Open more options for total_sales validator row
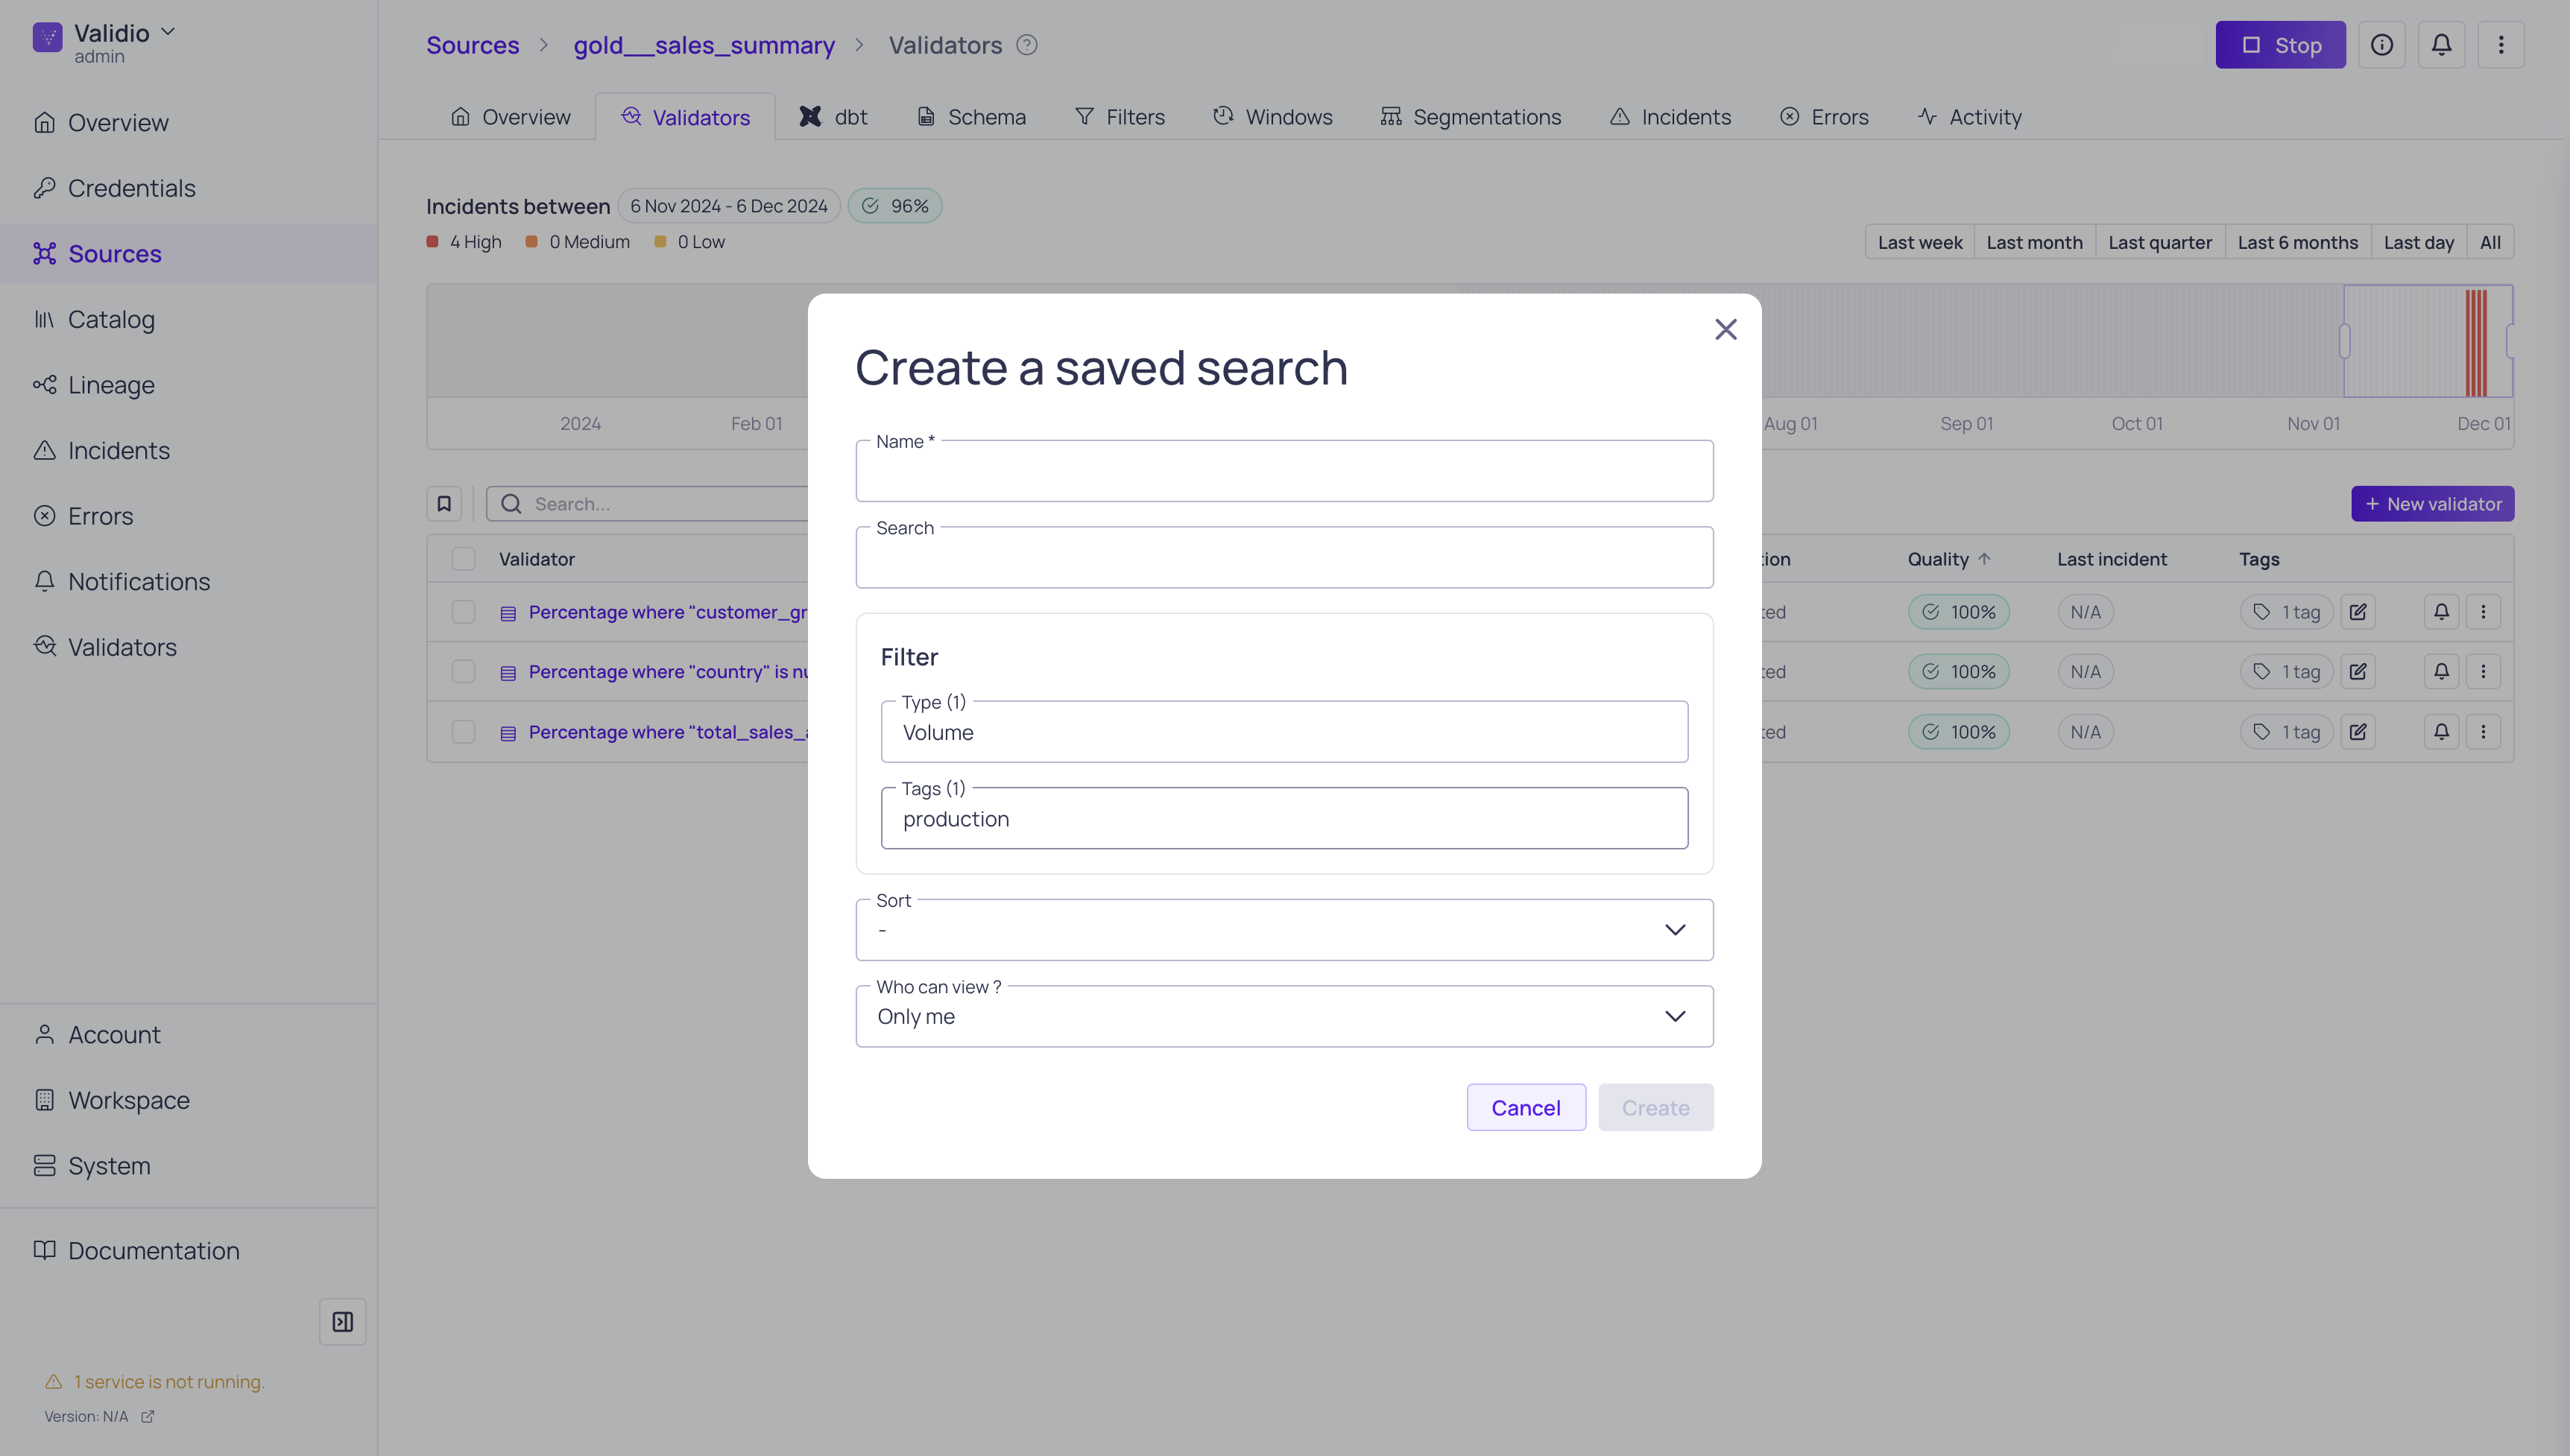This screenshot has height=1456, width=2570. [2482, 732]
